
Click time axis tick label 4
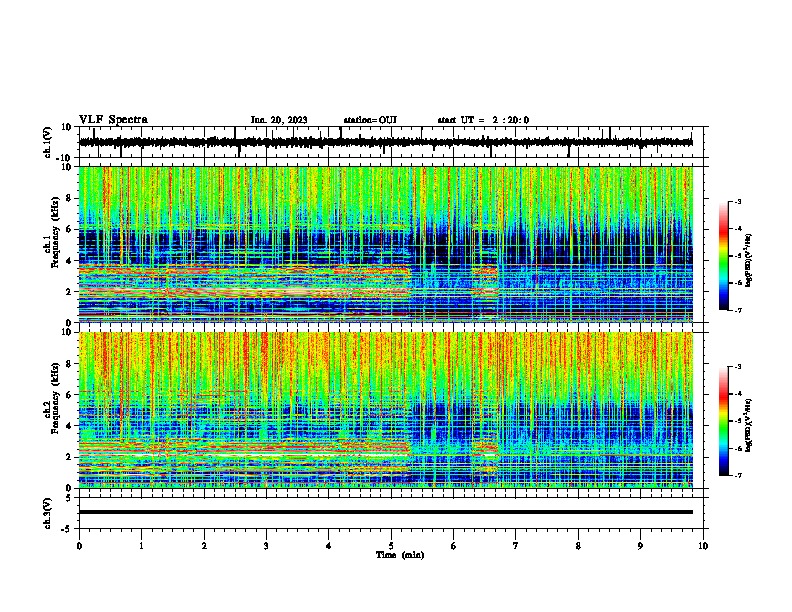329,546
